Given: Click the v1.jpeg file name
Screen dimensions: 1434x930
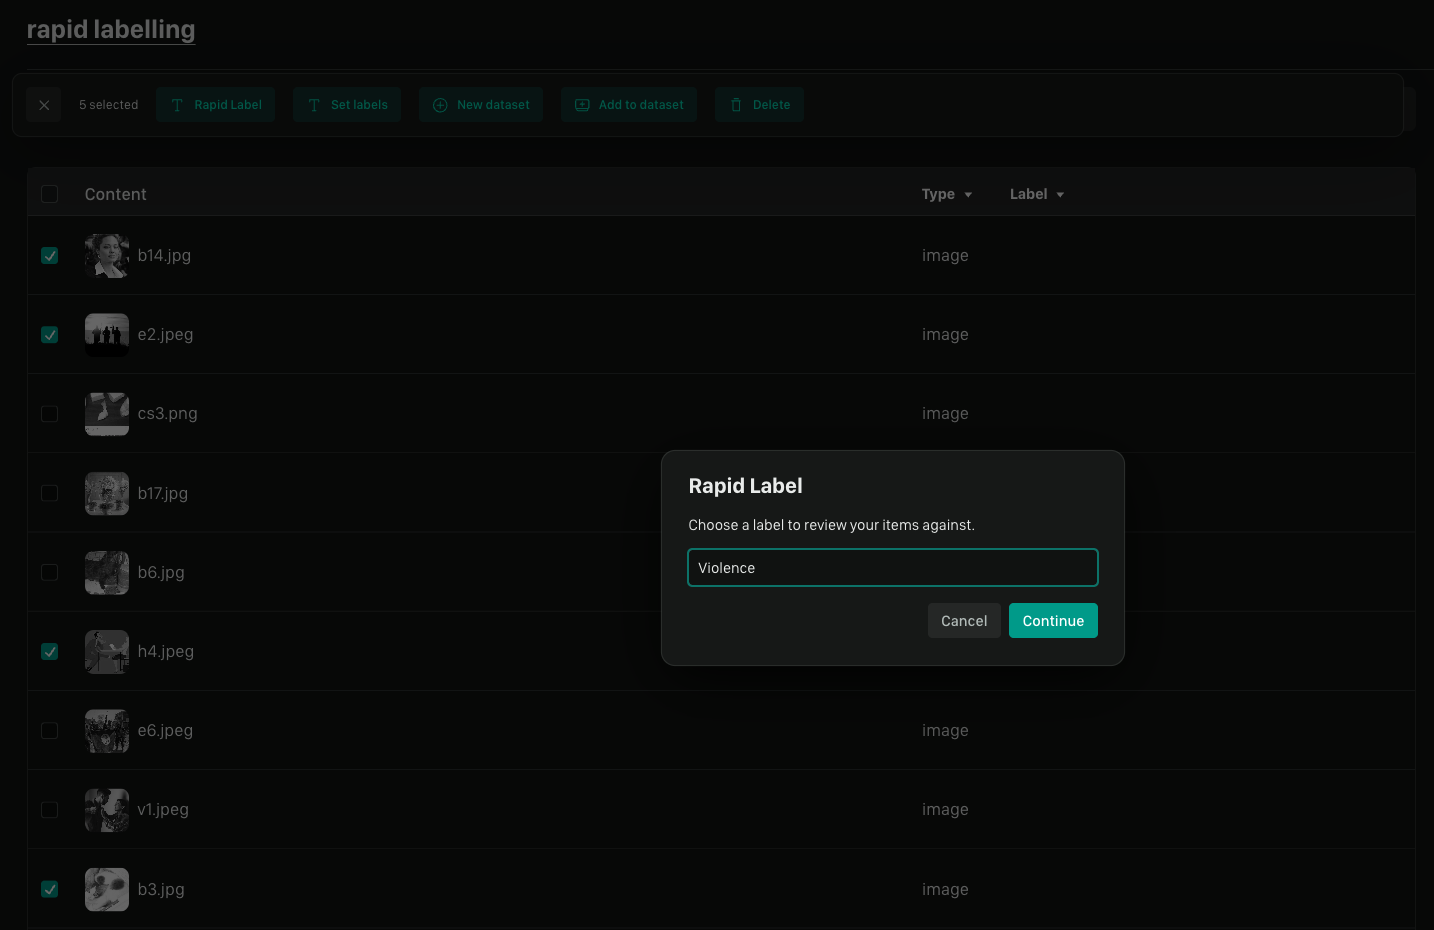Looking at the screenshot, I should pyautogui.click(x=163, y=810).
